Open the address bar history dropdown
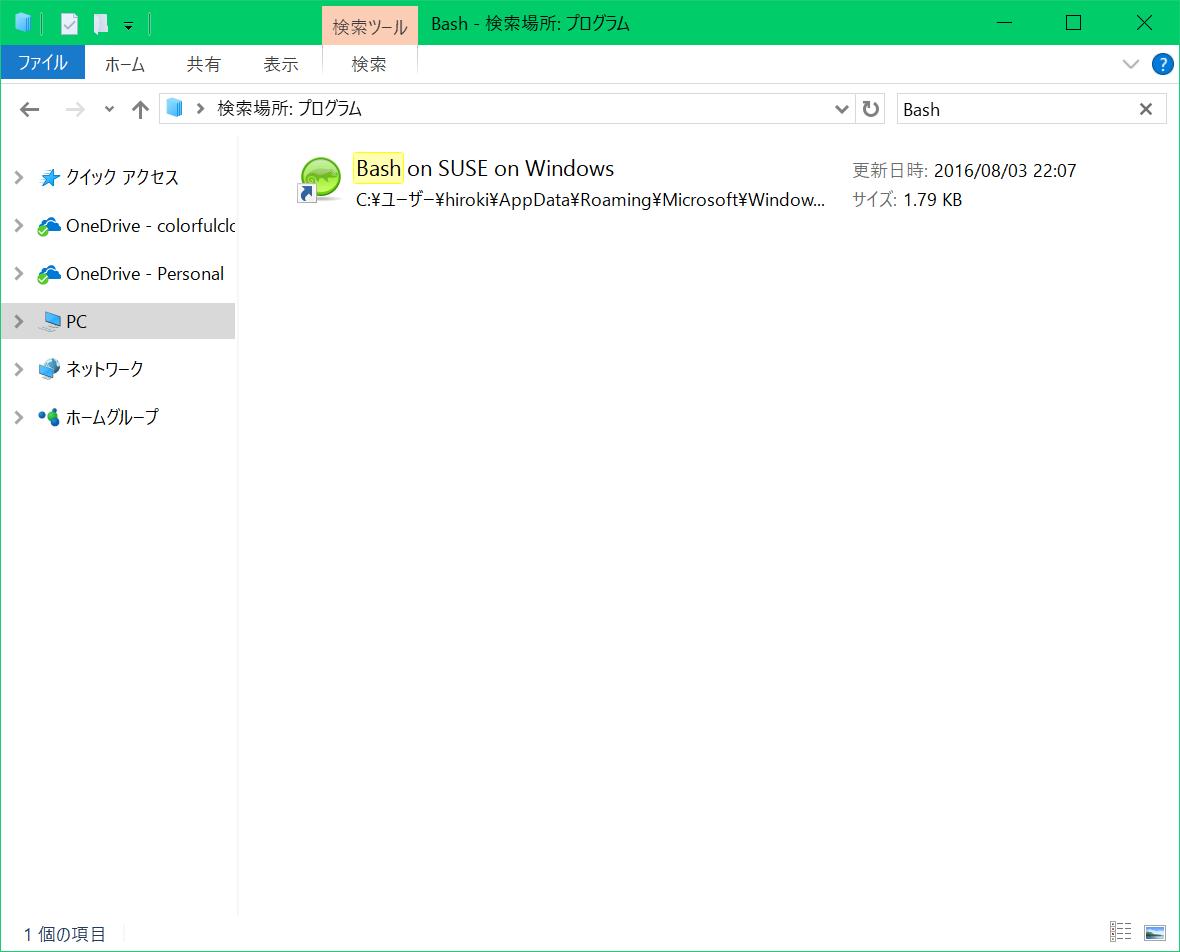 click(x=841, y=110)
